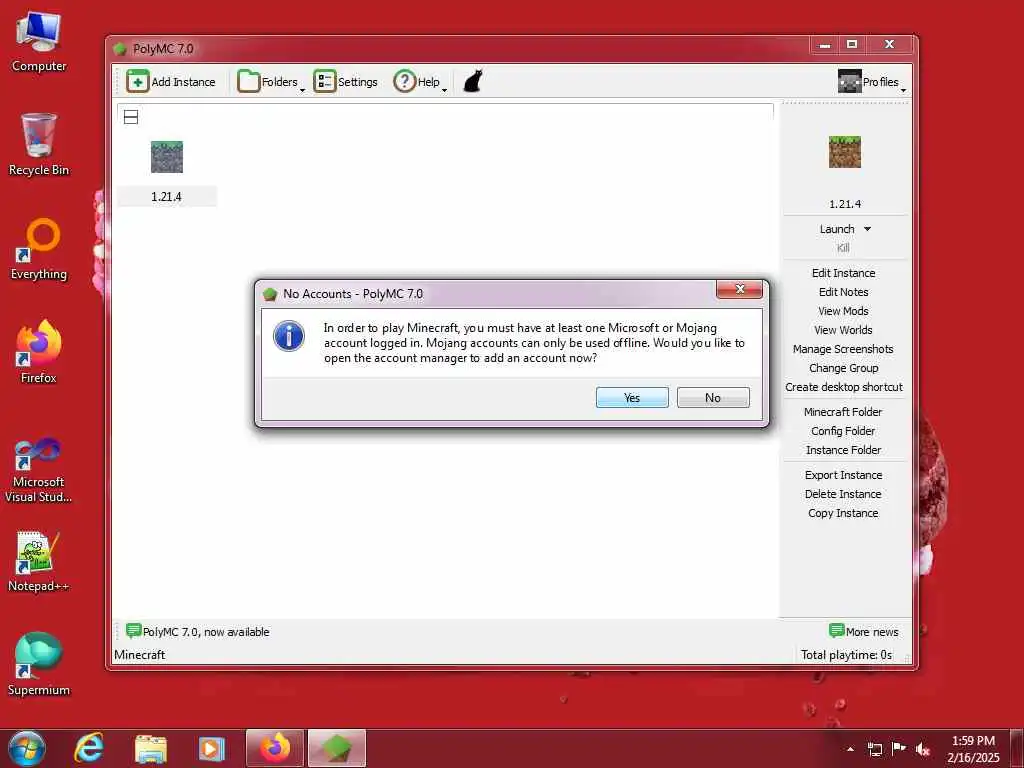Open View Worlds
The width and height of the screenshot is (1024, 768).
[843, 330]
